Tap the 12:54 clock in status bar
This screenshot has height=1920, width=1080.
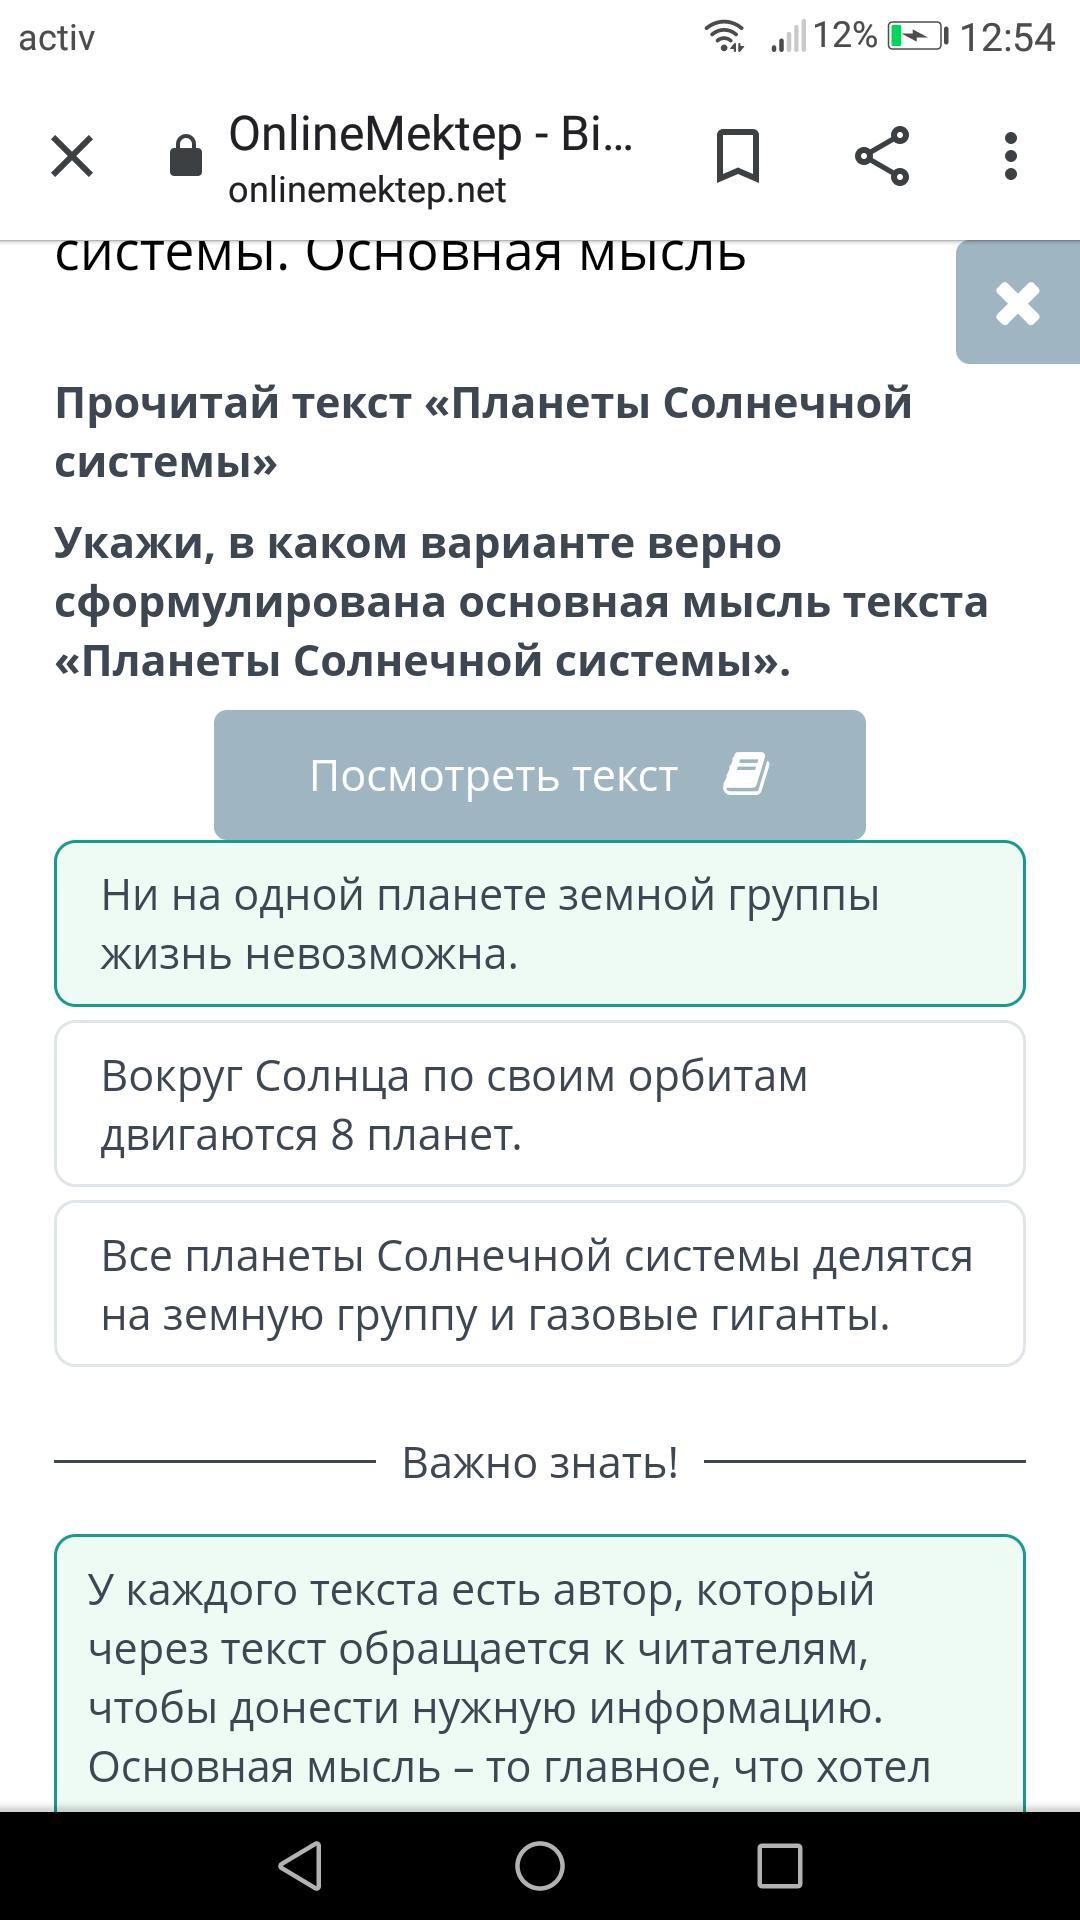point(1007,38)
